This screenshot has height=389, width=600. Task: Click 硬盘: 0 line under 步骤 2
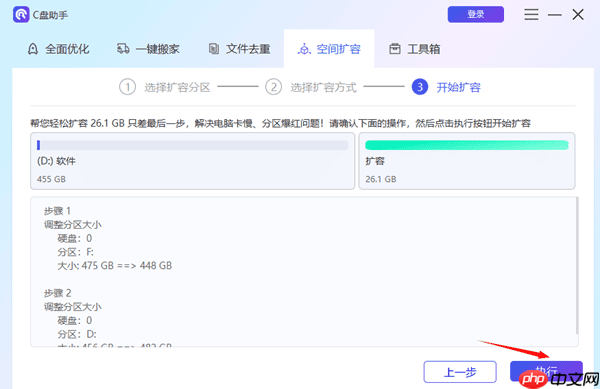pyautogui.click(x=75, y=320)
